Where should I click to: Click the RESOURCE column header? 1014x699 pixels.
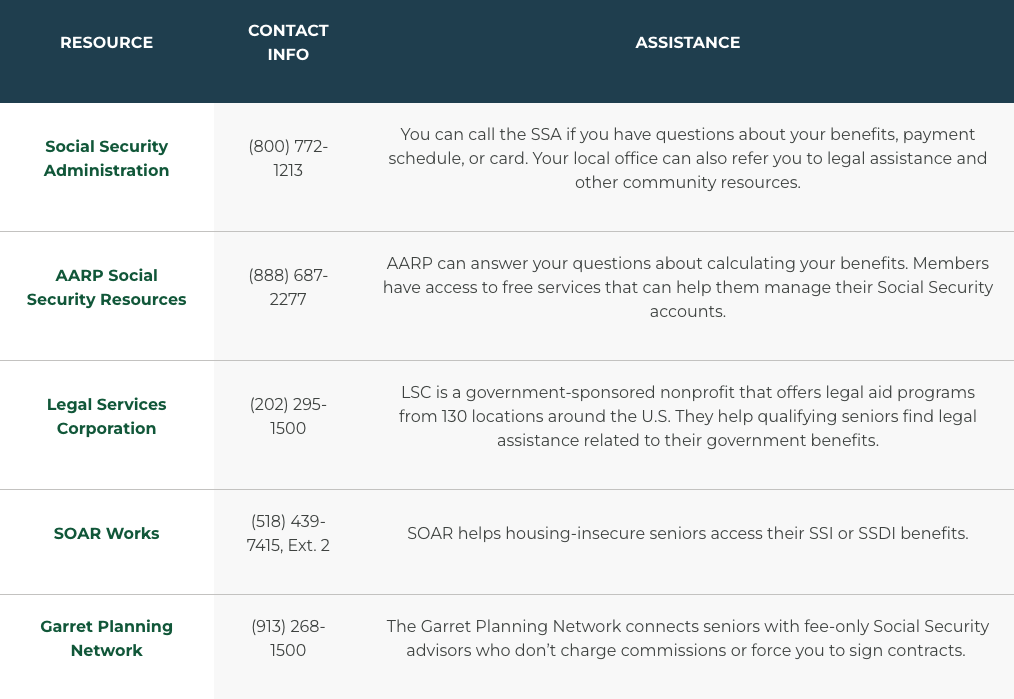pyautogui.click(x=106, y=43)
